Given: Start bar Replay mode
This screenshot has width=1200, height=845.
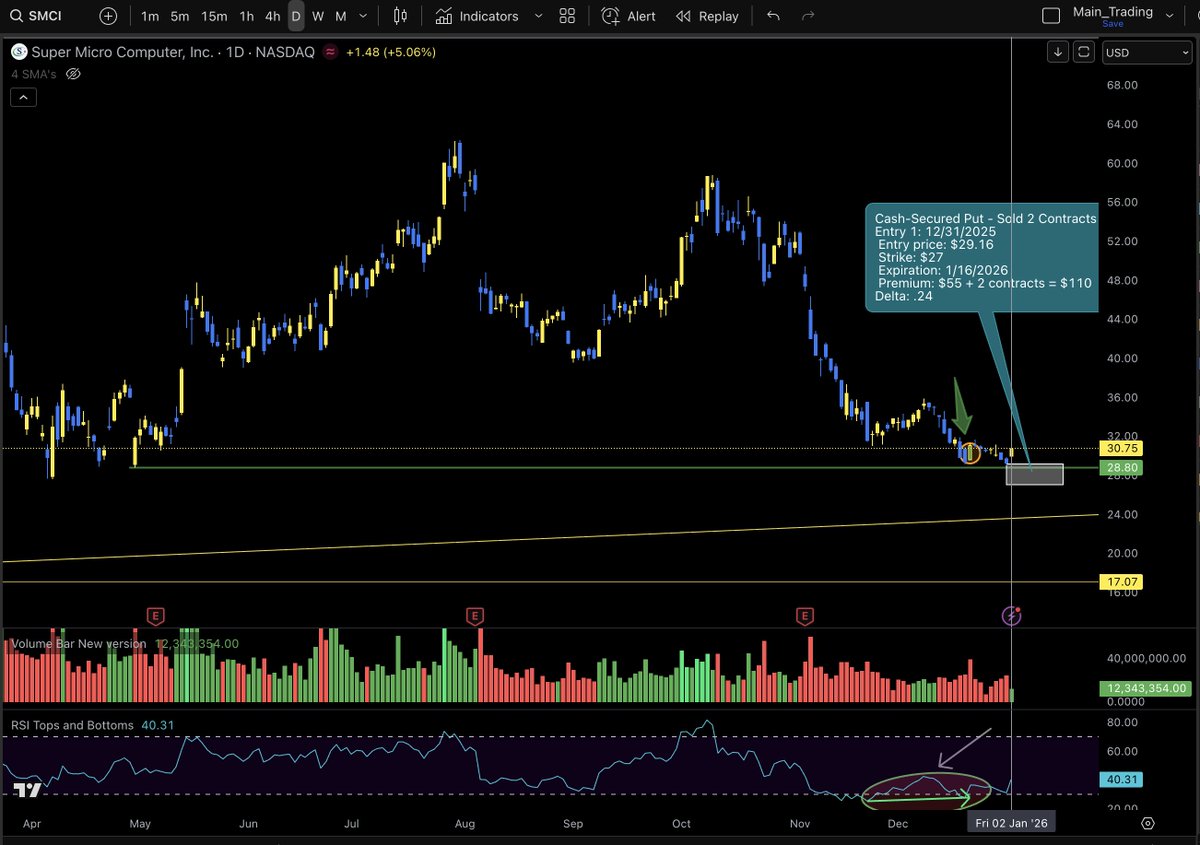Looking at the screenshot, I should coord(707,16).
